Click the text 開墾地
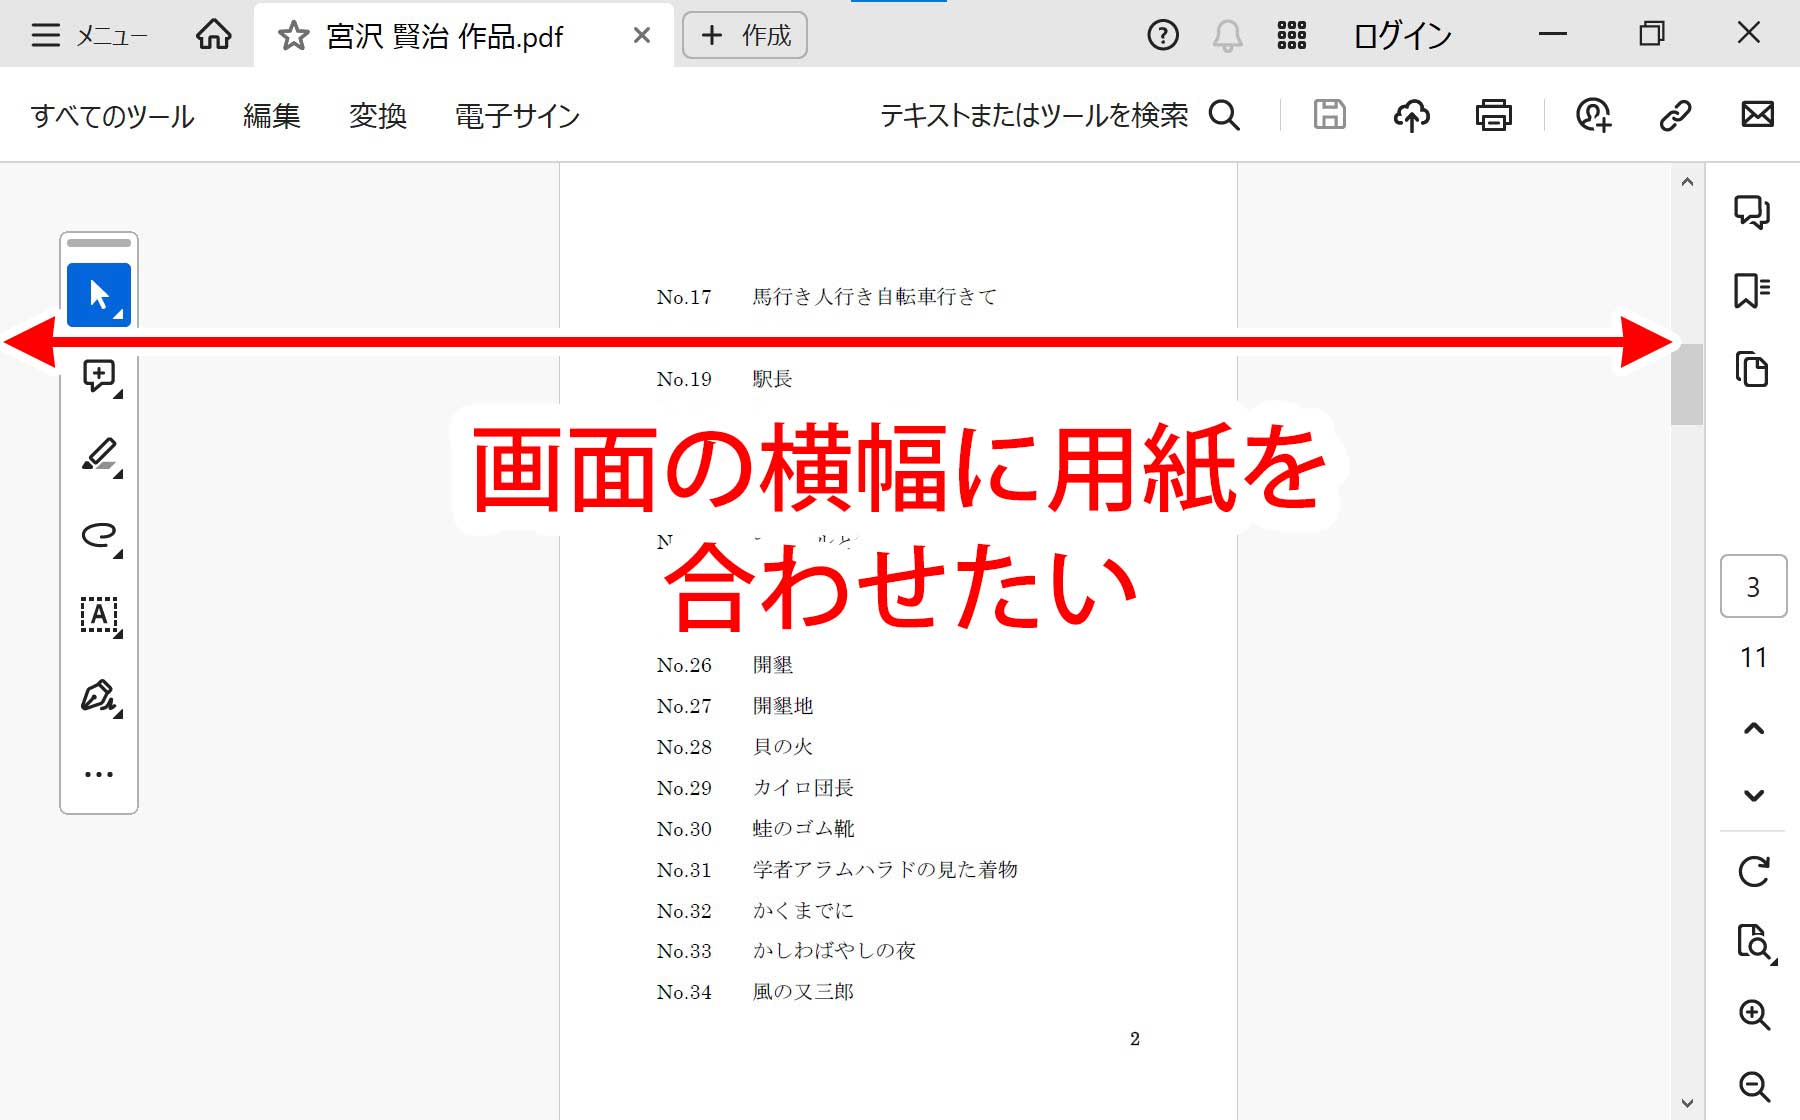The width and height of the screenshot is (1800, 1120). [782, 706]
